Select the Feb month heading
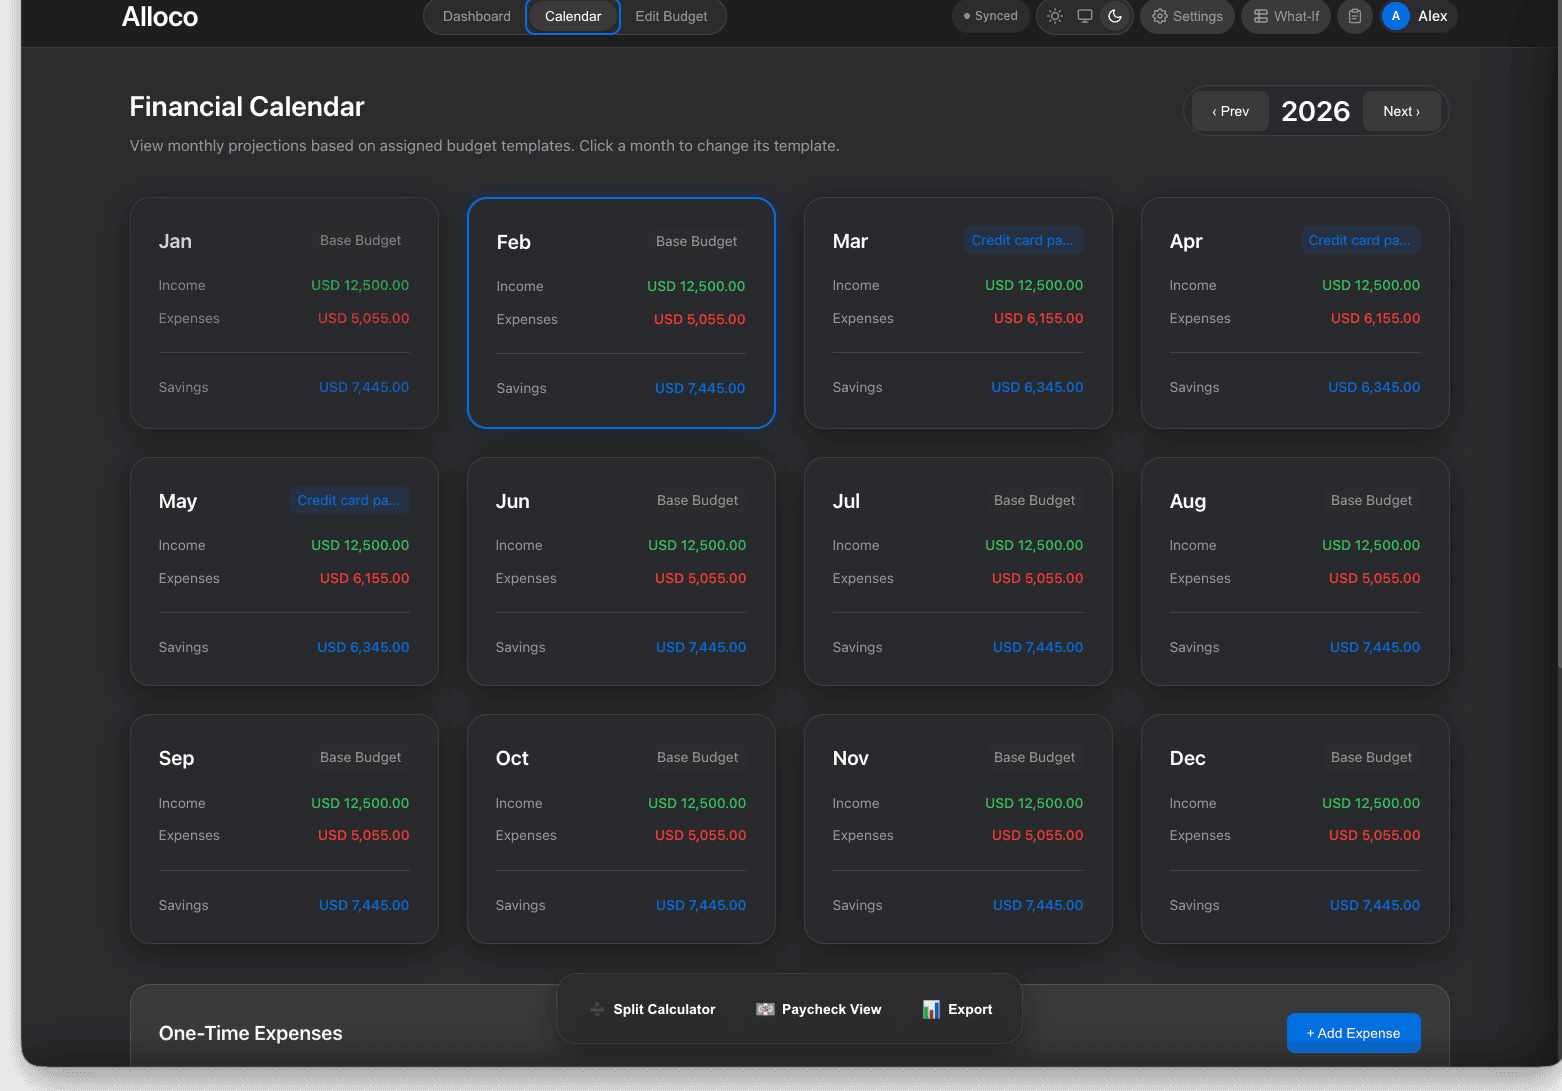Viewport: 1562px width, 1091px height. (513, 242)
